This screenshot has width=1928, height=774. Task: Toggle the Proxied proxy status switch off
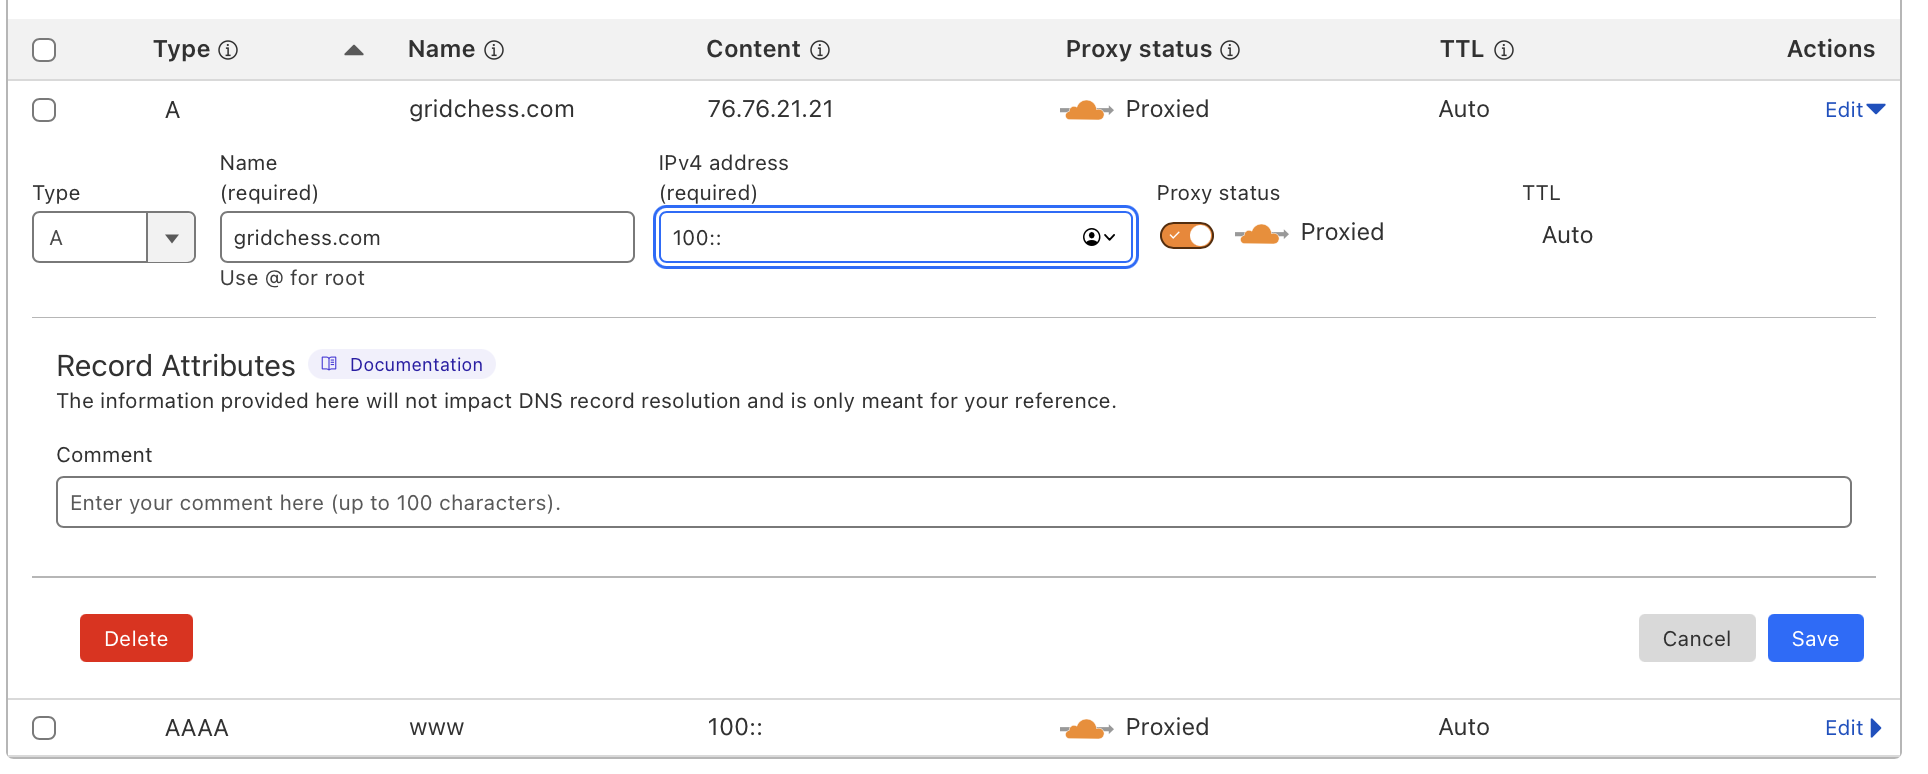point(1186,235)
